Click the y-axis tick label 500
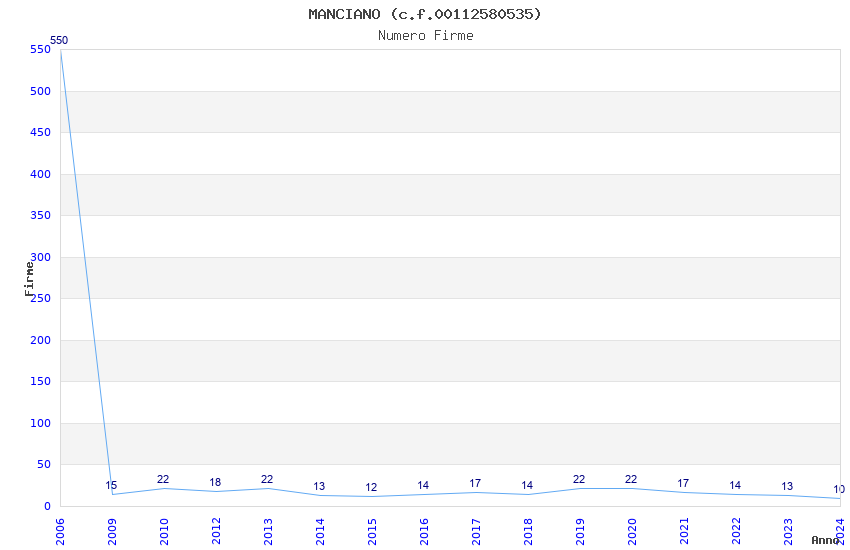850x550 pixels. pyautogui.click(x=41, y=91)
